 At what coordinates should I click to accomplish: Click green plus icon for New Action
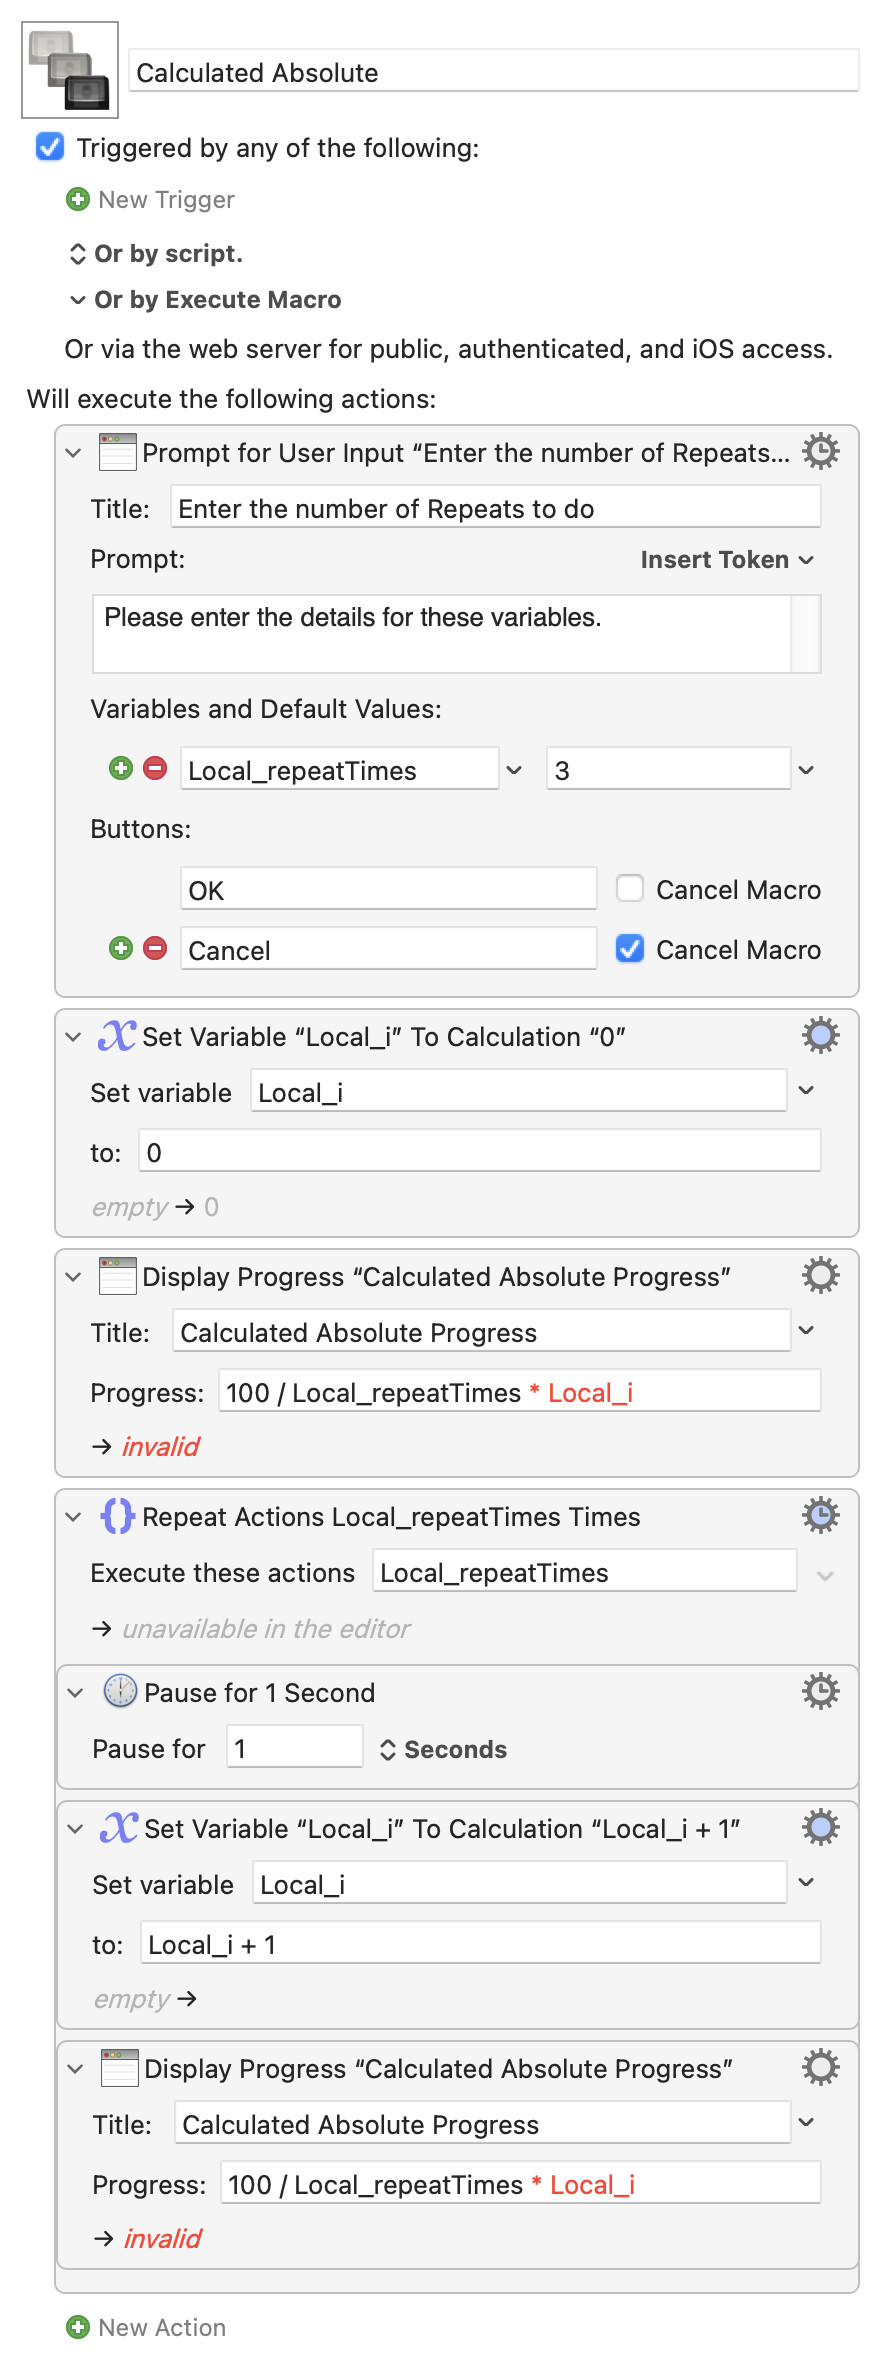(x=78, y=2327)
